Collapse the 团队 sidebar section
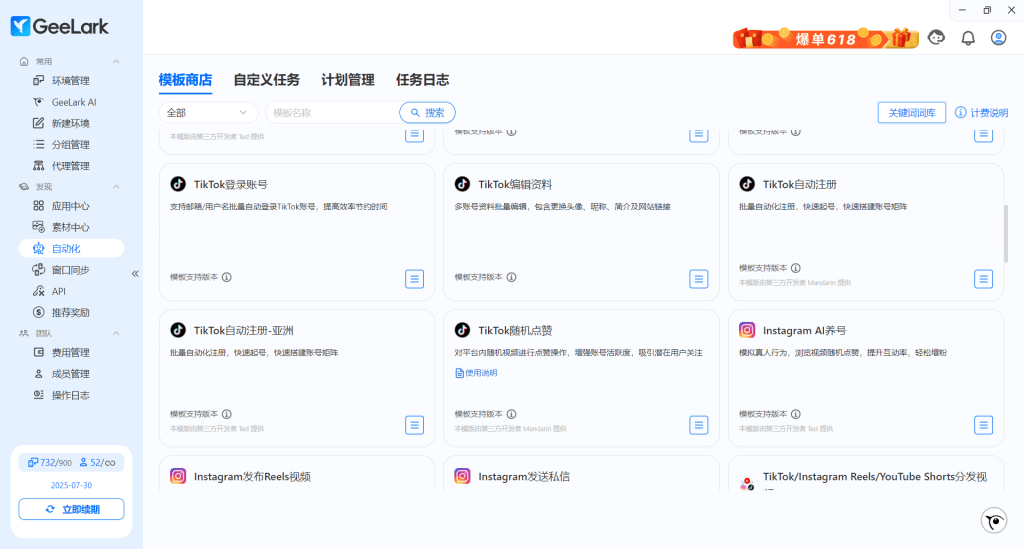The width and height of the screenshot is (1024, 549). [116, 333]
